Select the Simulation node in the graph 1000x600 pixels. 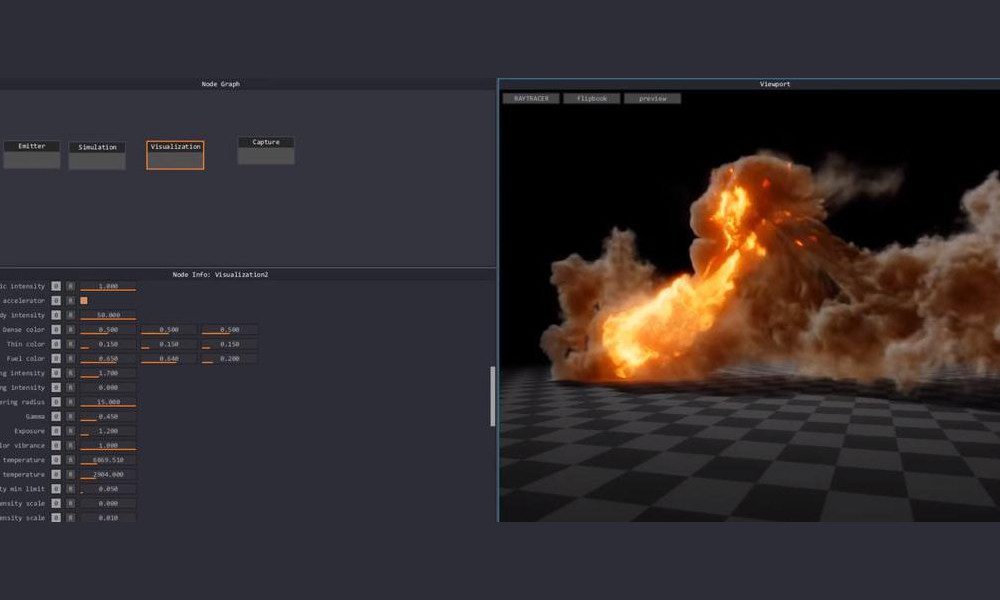pyautogui.click(x=97, y=155)
